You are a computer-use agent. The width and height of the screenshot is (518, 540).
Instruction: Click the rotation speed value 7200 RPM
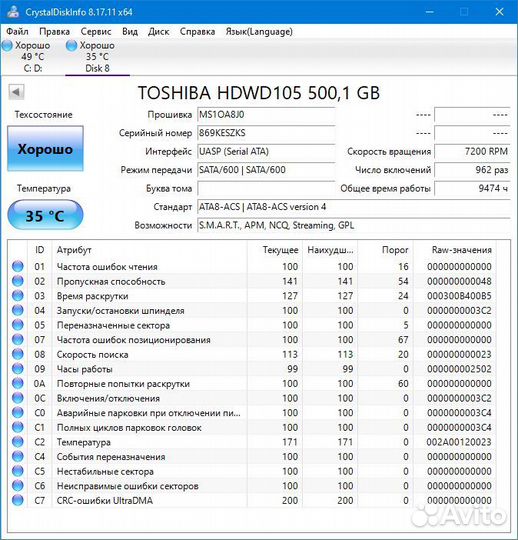(472, 152)
